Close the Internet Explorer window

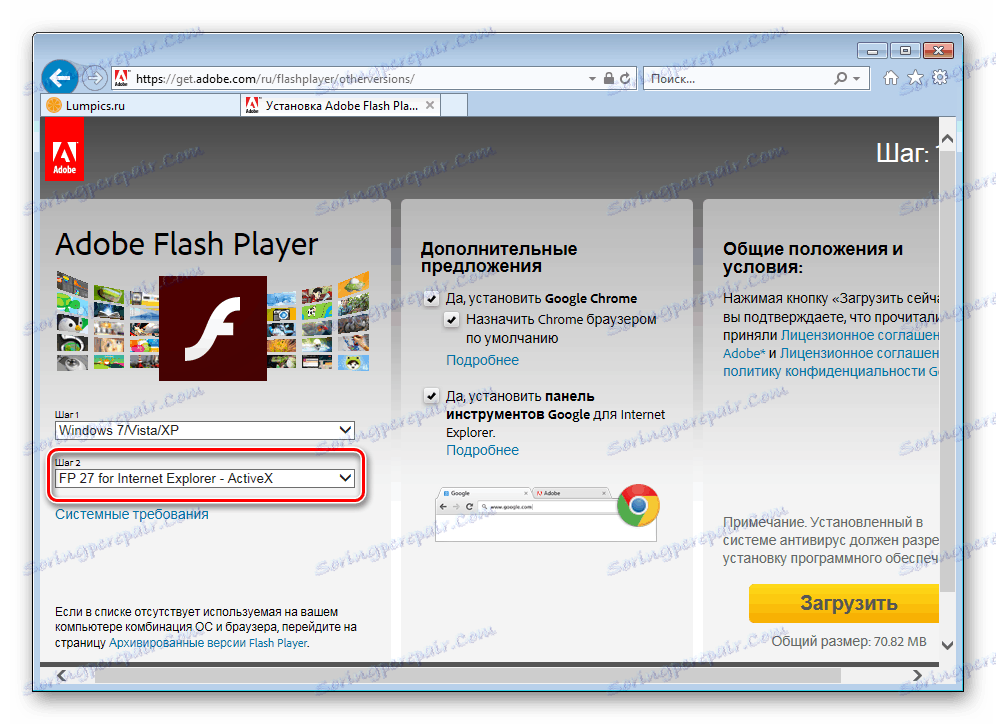pos(938,50)
